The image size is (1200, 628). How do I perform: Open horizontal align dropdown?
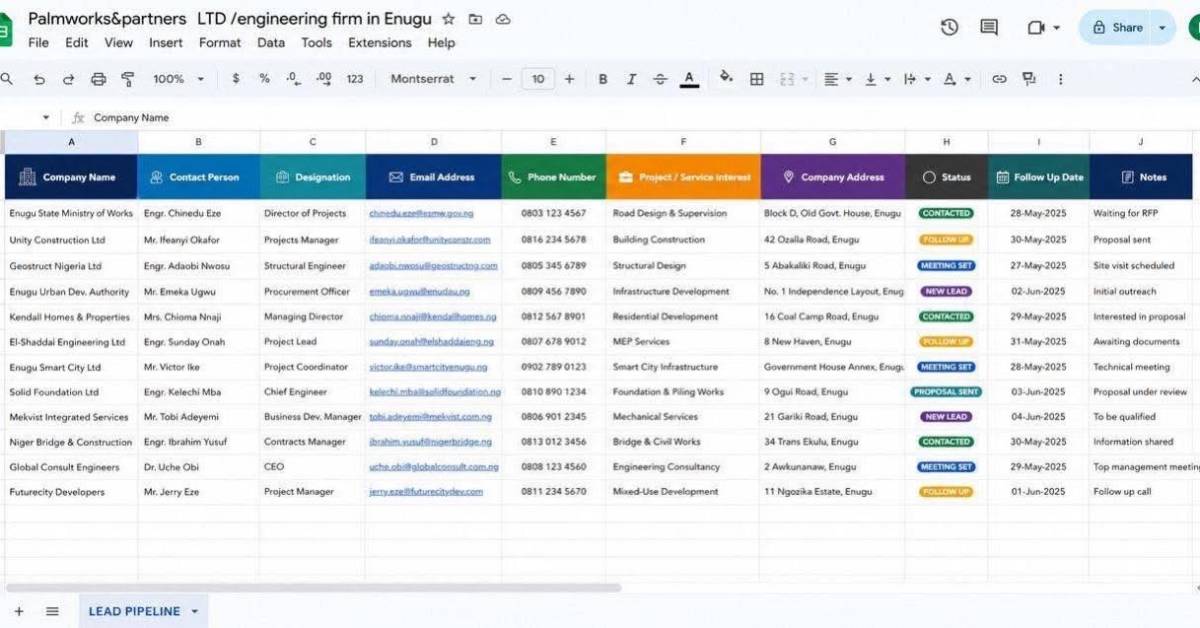(838, 79)
